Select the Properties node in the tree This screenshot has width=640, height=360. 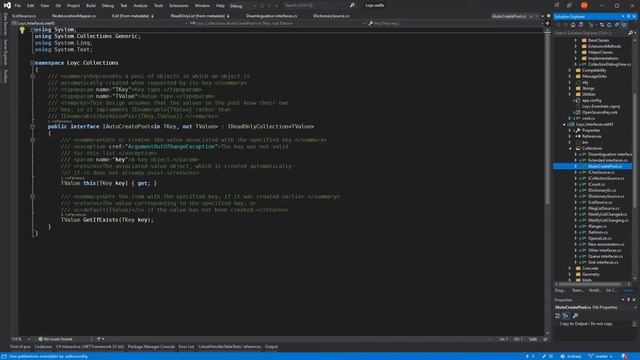pyautogui.click(x=591, y=131)
